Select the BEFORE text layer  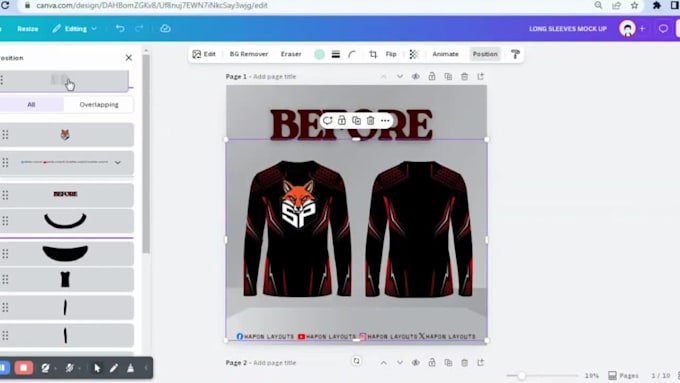click(66, 194)
